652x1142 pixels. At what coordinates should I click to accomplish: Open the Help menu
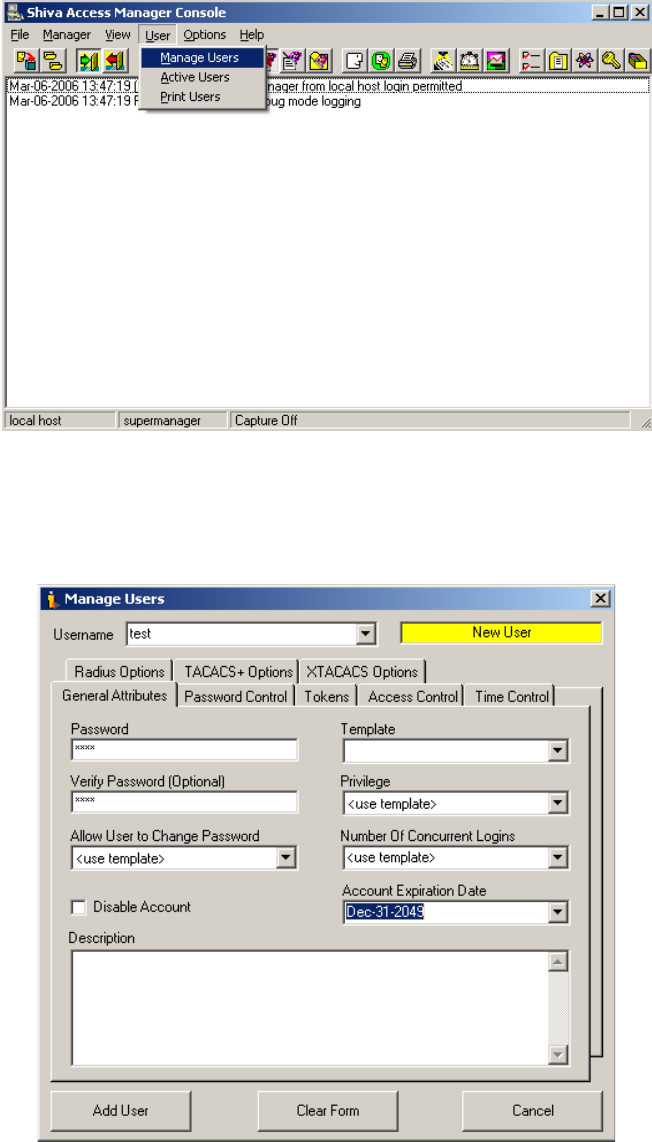[x=251, y=34]
